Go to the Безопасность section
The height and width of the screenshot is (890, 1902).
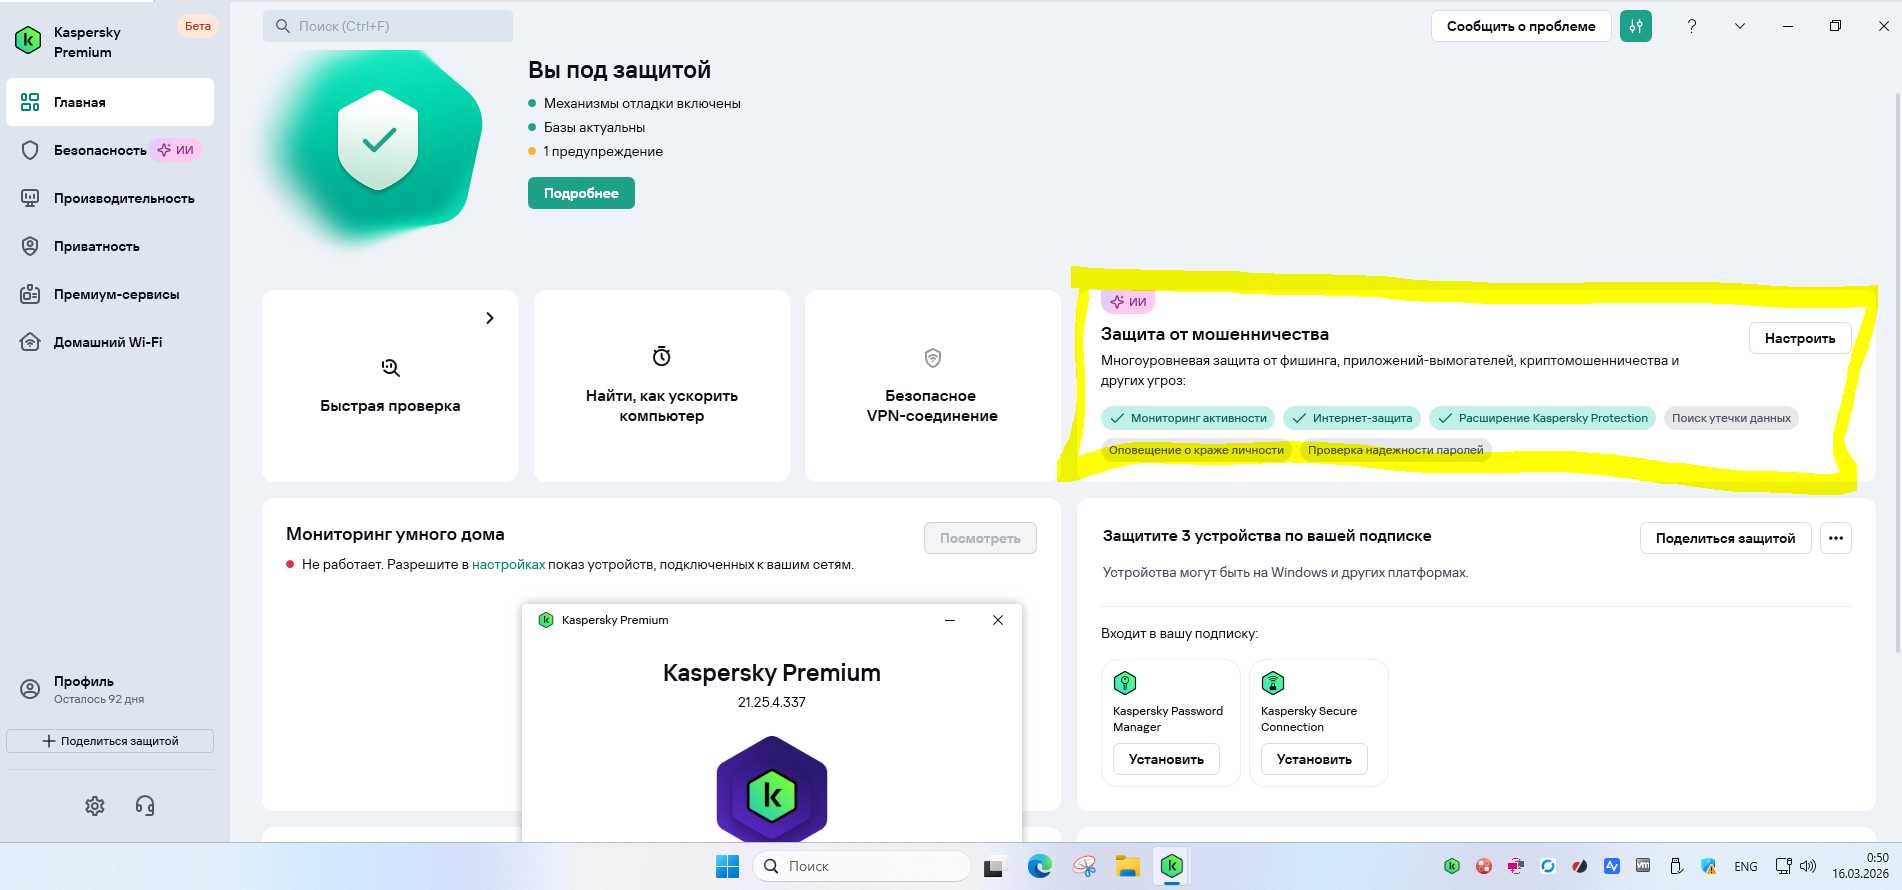point(110,150)
